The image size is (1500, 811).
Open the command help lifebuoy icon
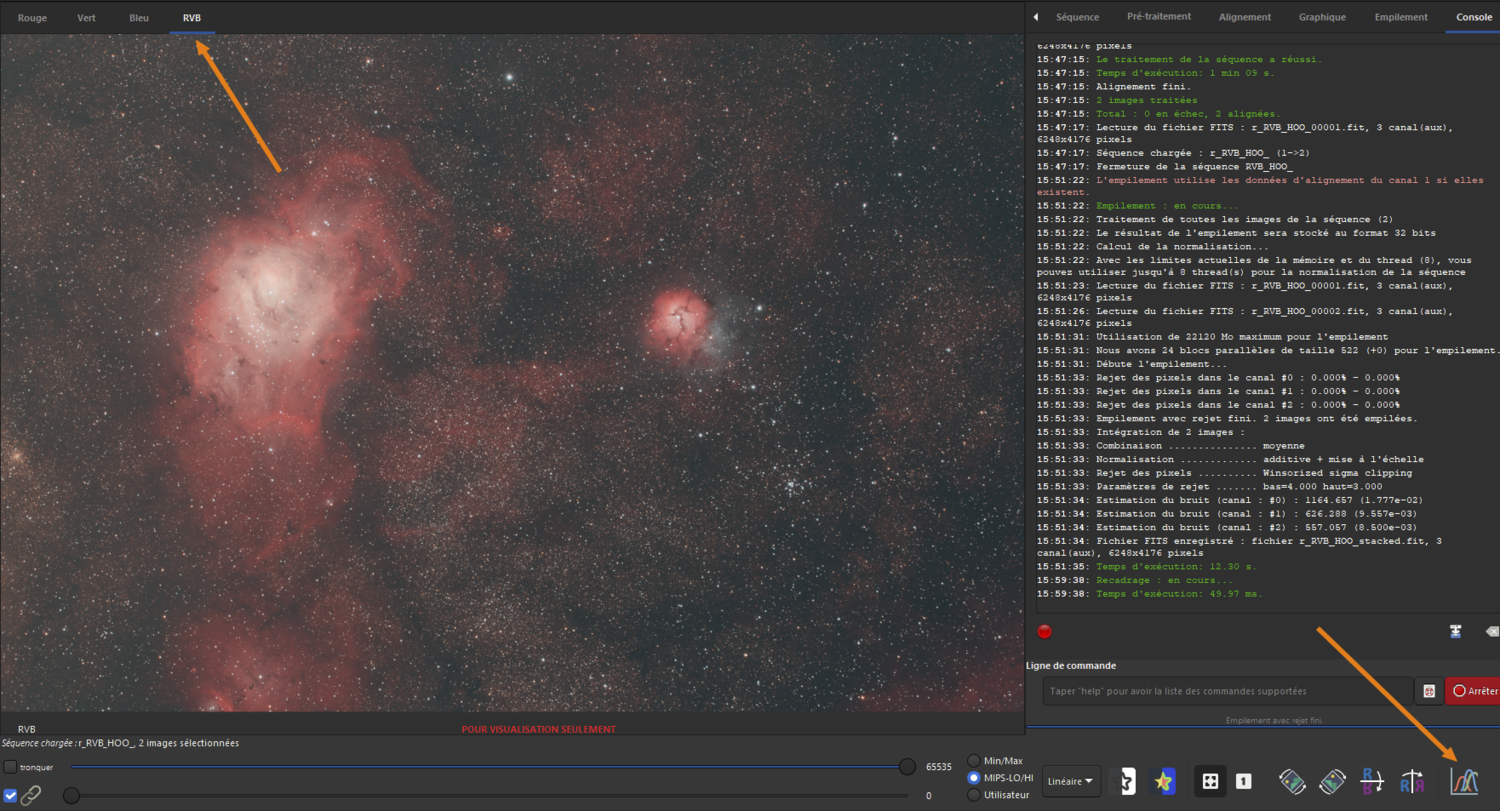click(1429, 691)
